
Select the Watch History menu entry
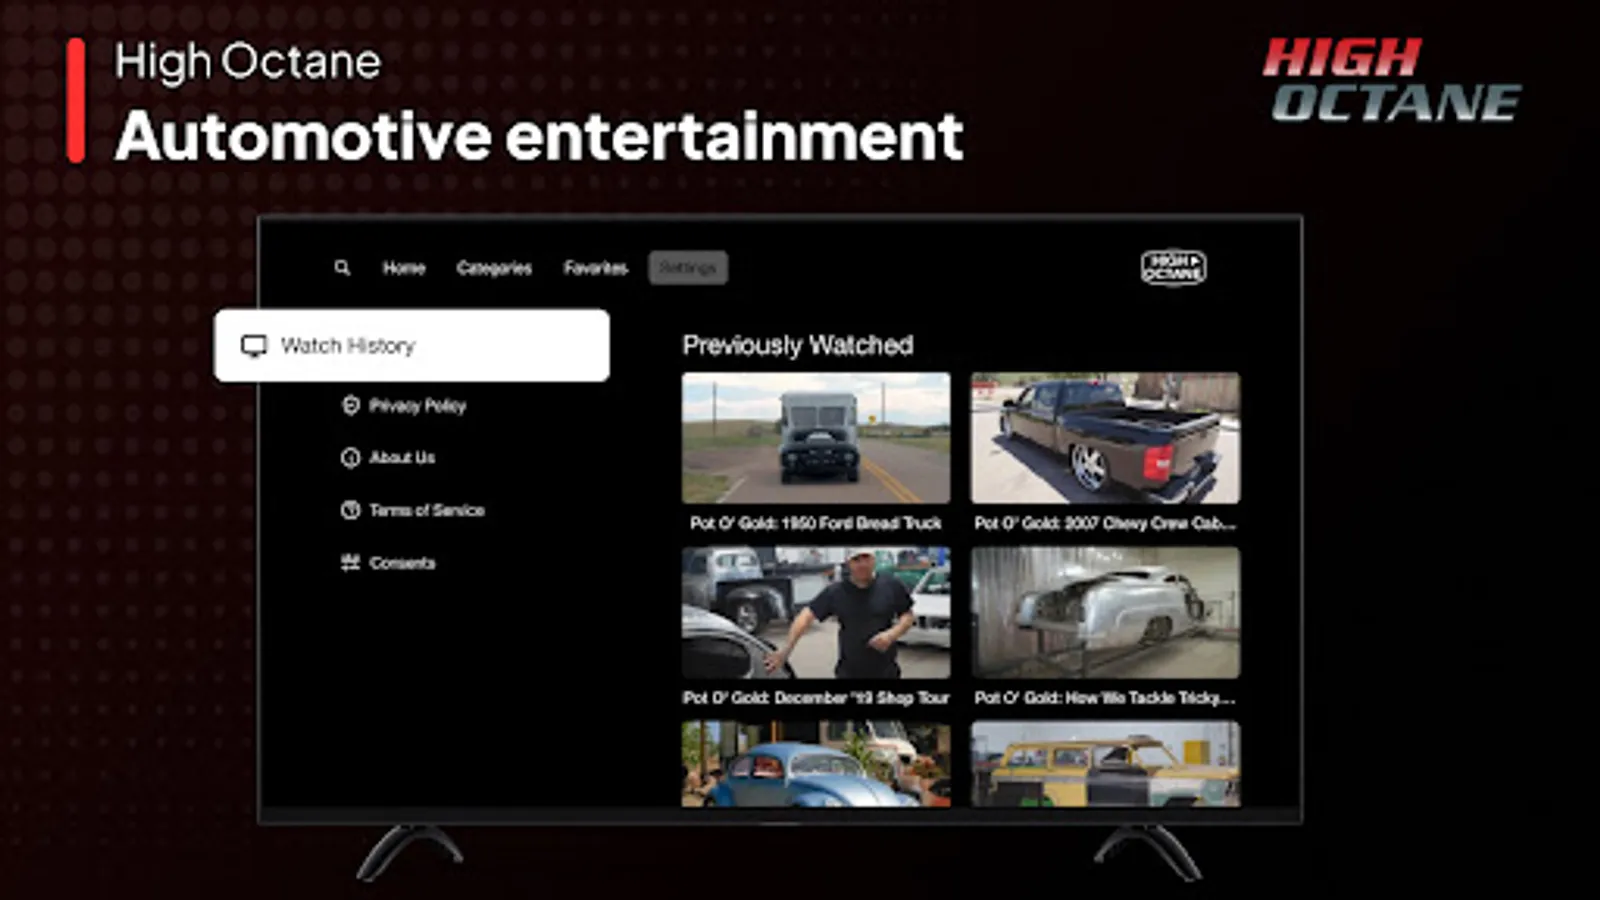tap(412, 345)
